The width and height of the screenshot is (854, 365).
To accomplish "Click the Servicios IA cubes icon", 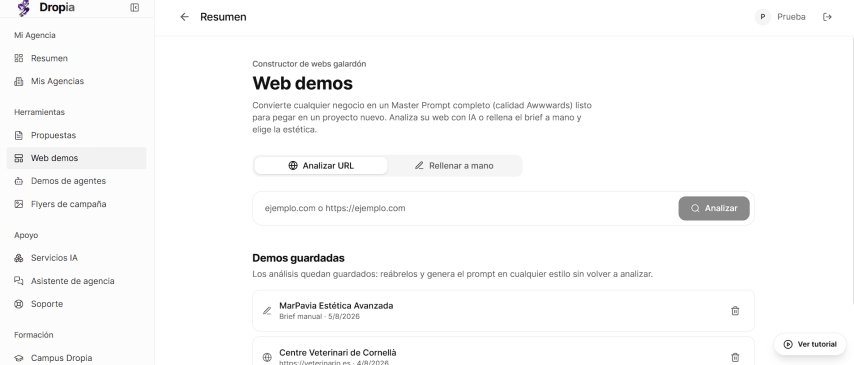I will [x=19, y=258].
